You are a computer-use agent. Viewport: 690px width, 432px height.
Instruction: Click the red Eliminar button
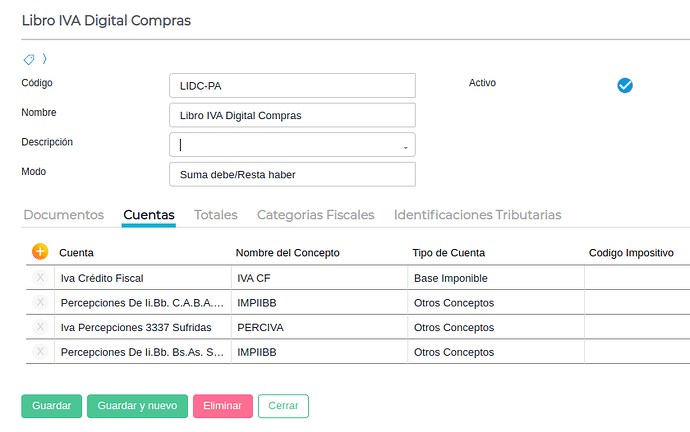click(222, 406)
